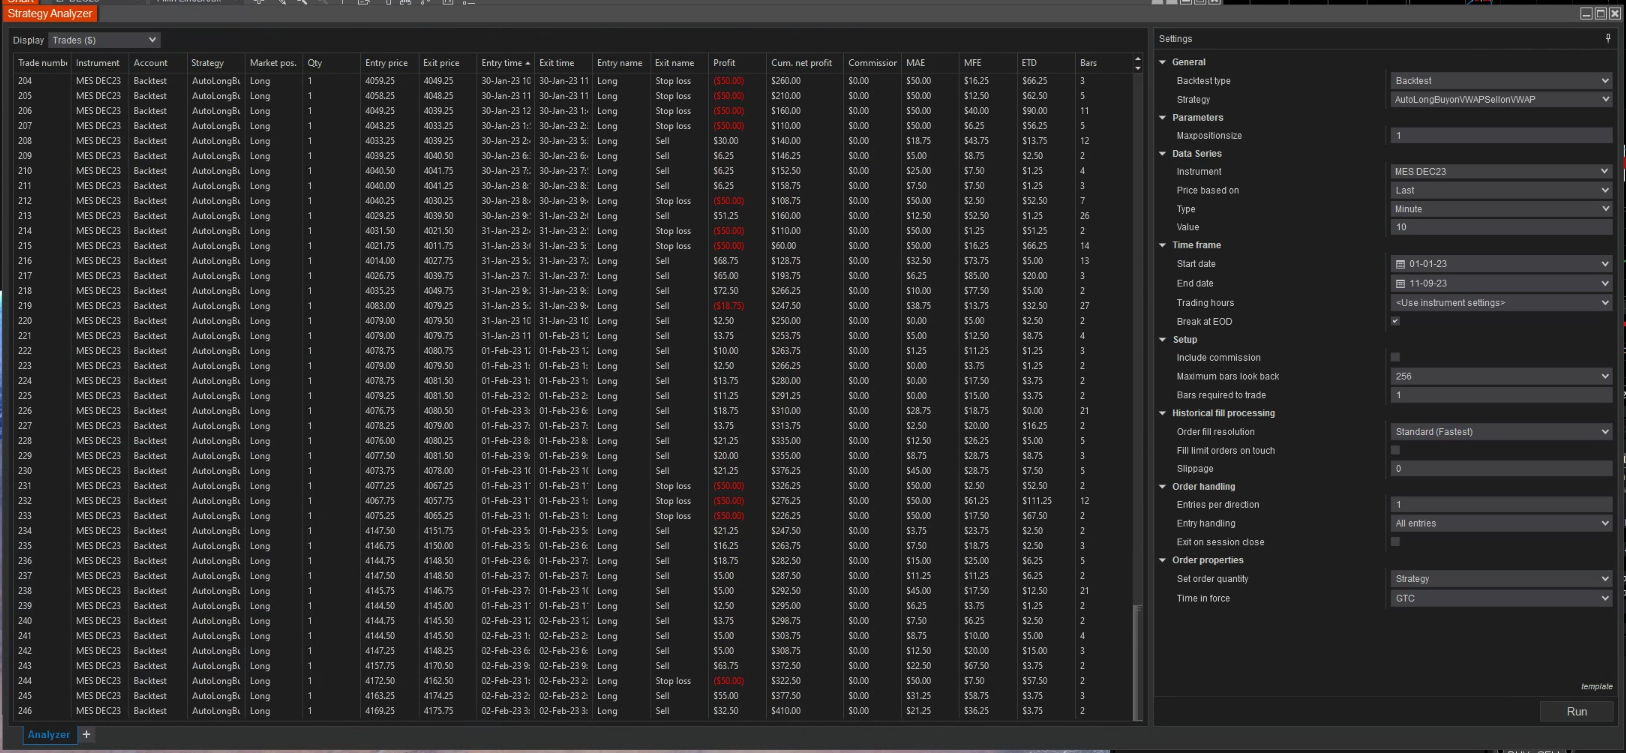Edit data series Value field
Viewport: 1626px width, 753px height.
point(1501,227)
